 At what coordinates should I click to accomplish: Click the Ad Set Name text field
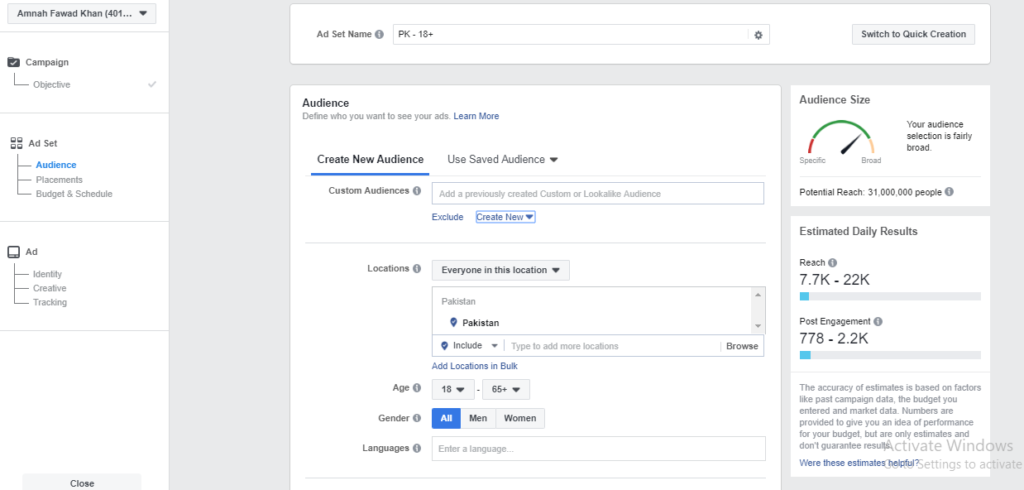571,35
